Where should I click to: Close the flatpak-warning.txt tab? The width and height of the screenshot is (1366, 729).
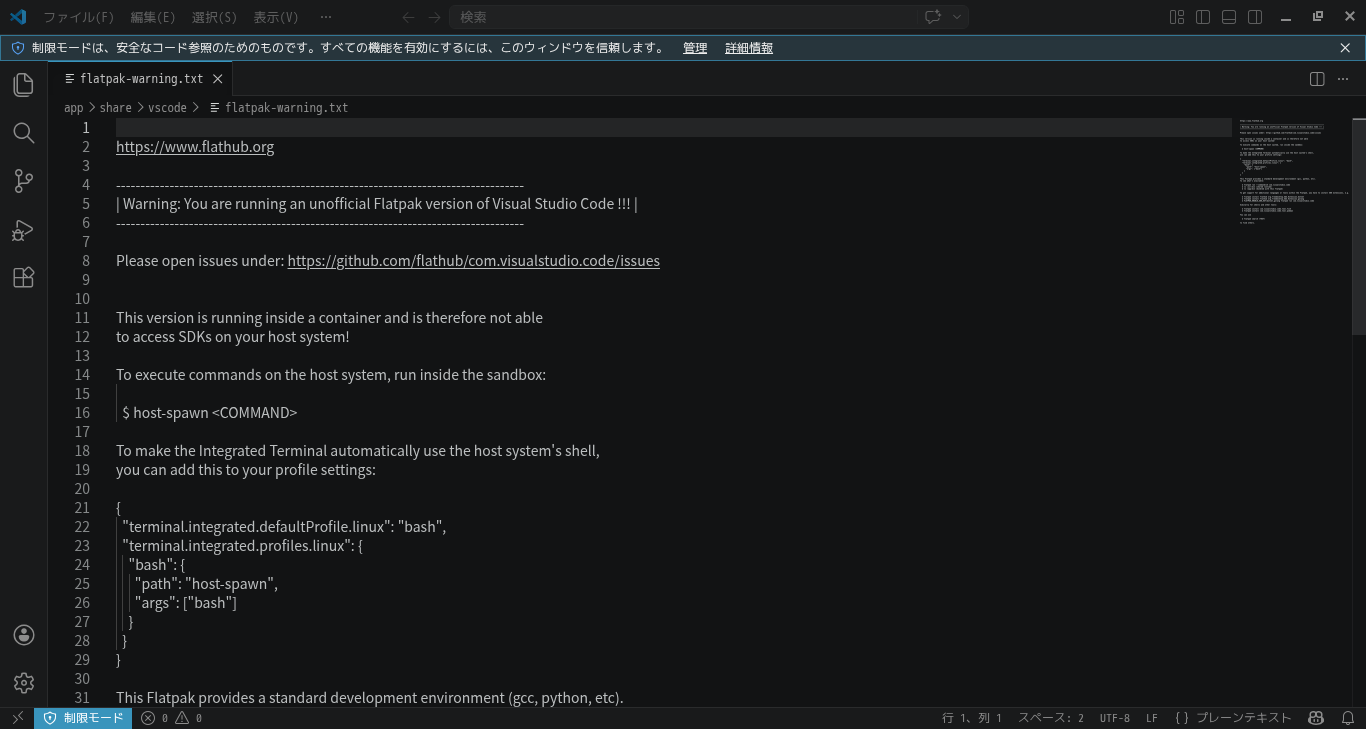tap(217, 79)
